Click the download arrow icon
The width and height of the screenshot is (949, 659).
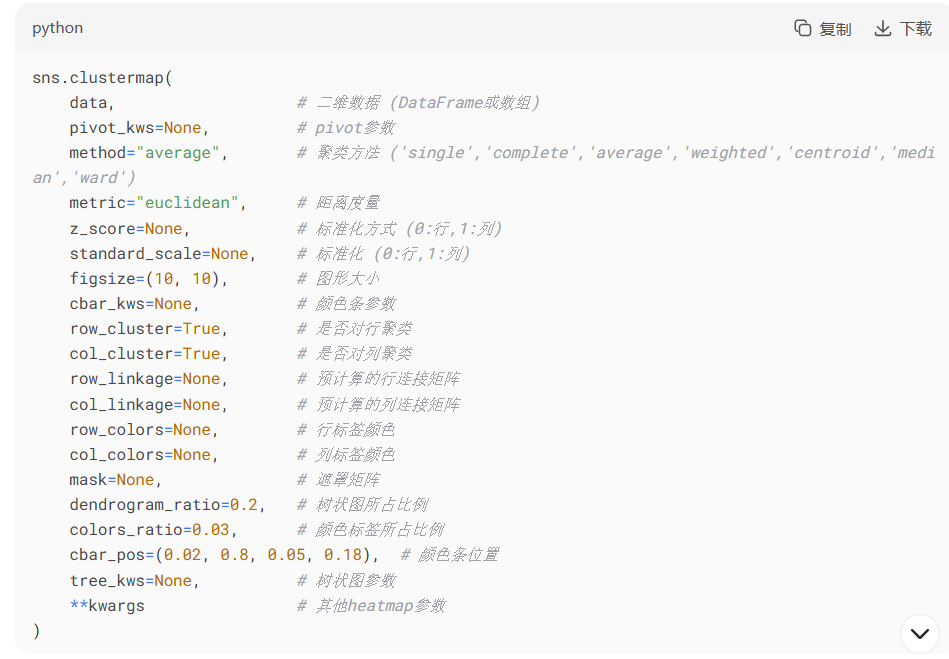coord(882,28)
